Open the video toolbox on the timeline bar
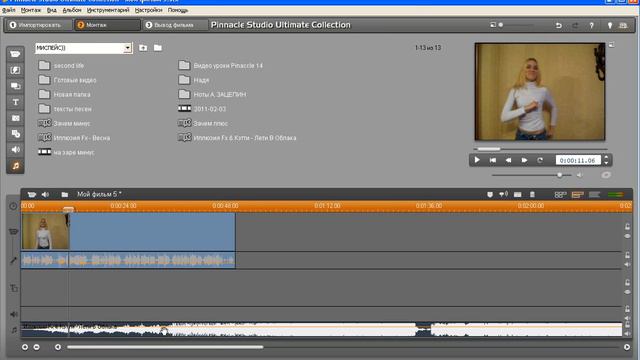 31,194
